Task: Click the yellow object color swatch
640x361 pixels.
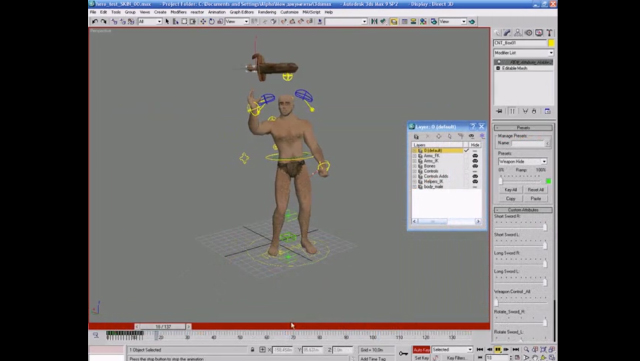Action: (551, 43)
